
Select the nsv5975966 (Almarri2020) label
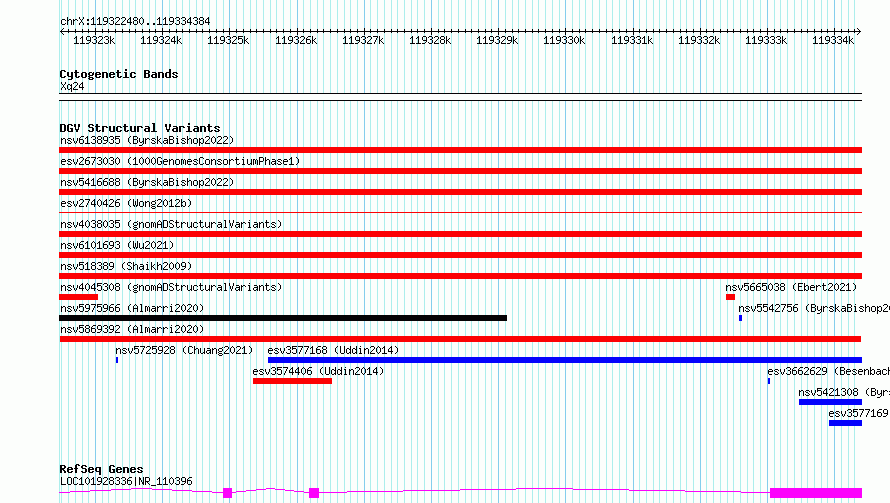tap(132, 308)
